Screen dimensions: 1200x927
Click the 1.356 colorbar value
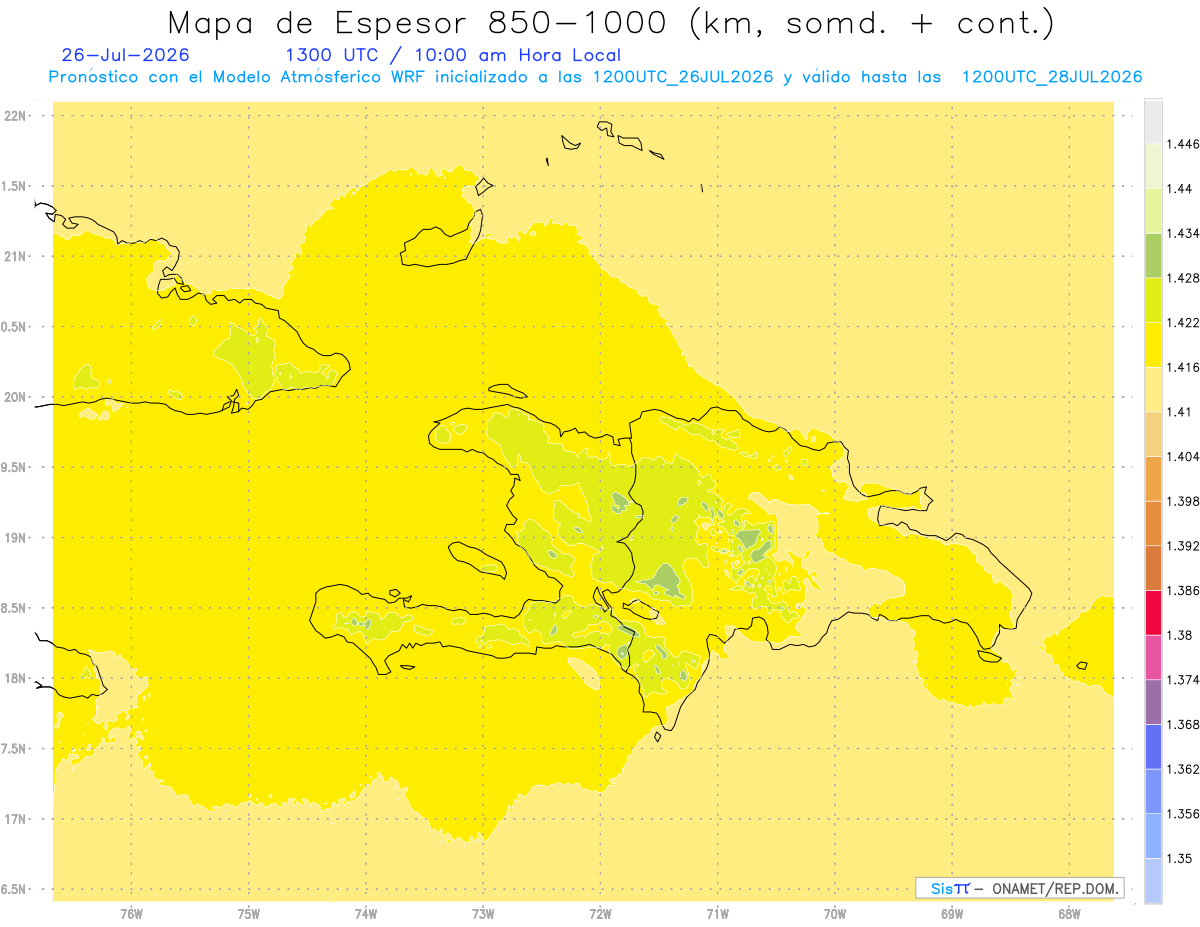coord(1183,814)
